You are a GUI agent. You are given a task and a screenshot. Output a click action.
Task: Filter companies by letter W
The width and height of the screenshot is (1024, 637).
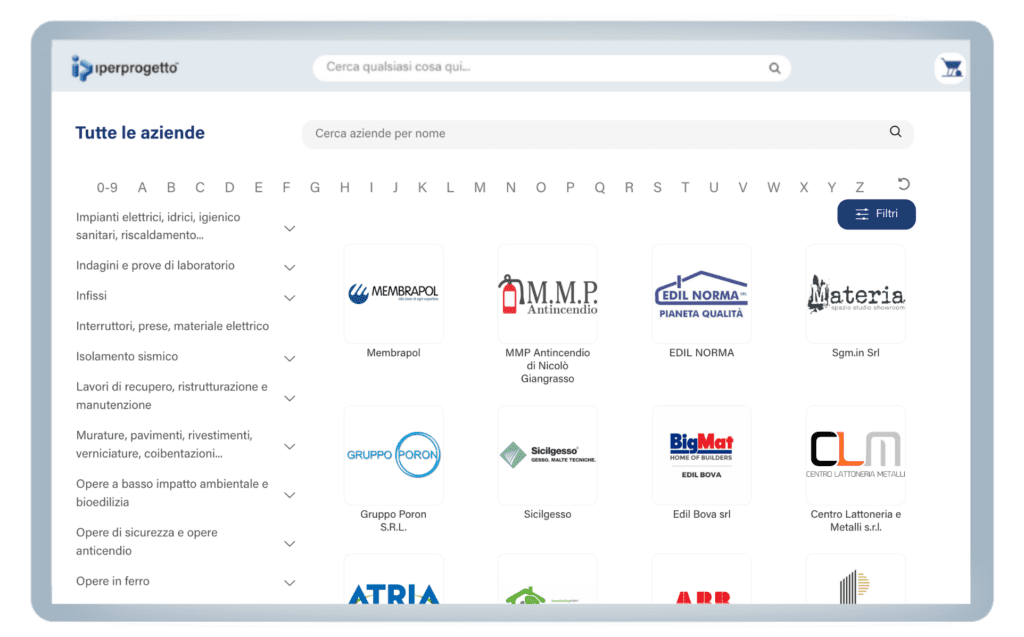coord(773,188)
